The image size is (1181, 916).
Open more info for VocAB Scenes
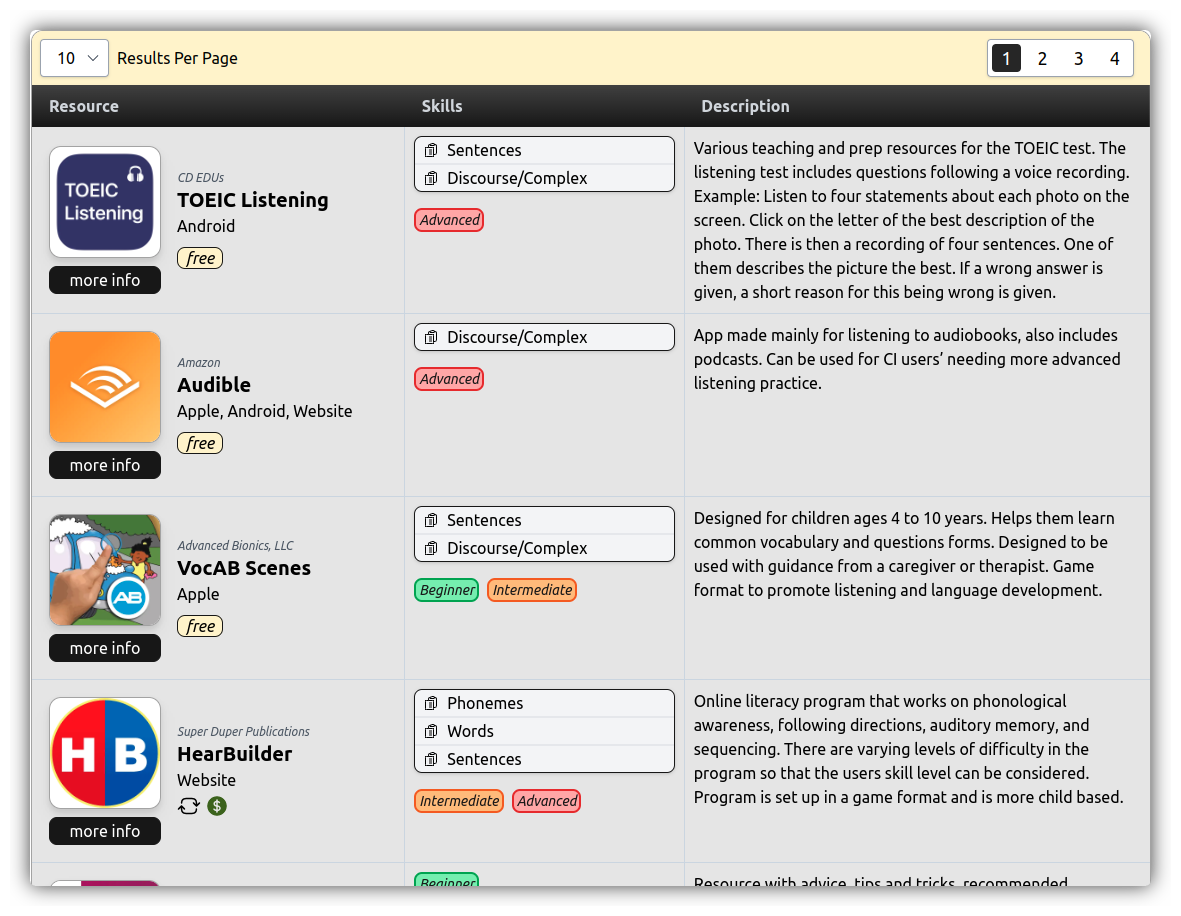[x=105, y=648]
